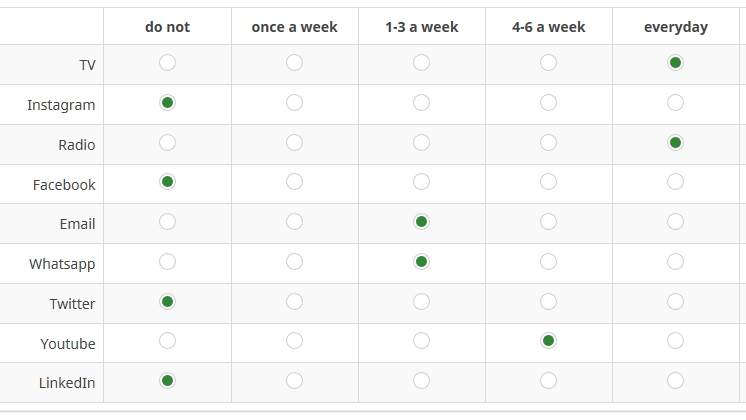
Task: Mark LinkedIn as '1-3 a week'
Action: pos(421,381)
